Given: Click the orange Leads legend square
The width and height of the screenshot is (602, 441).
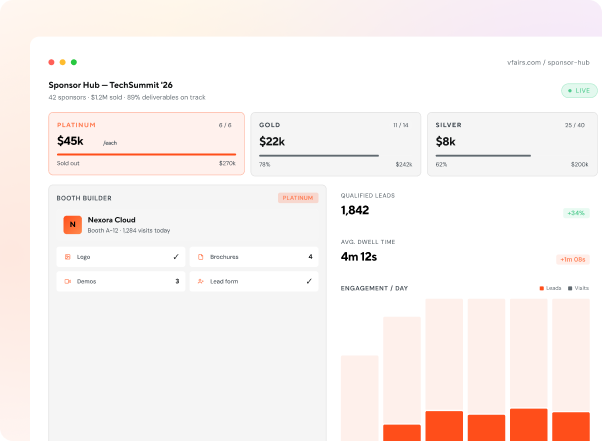Looking at the screenshot, I should coord(542,288).
